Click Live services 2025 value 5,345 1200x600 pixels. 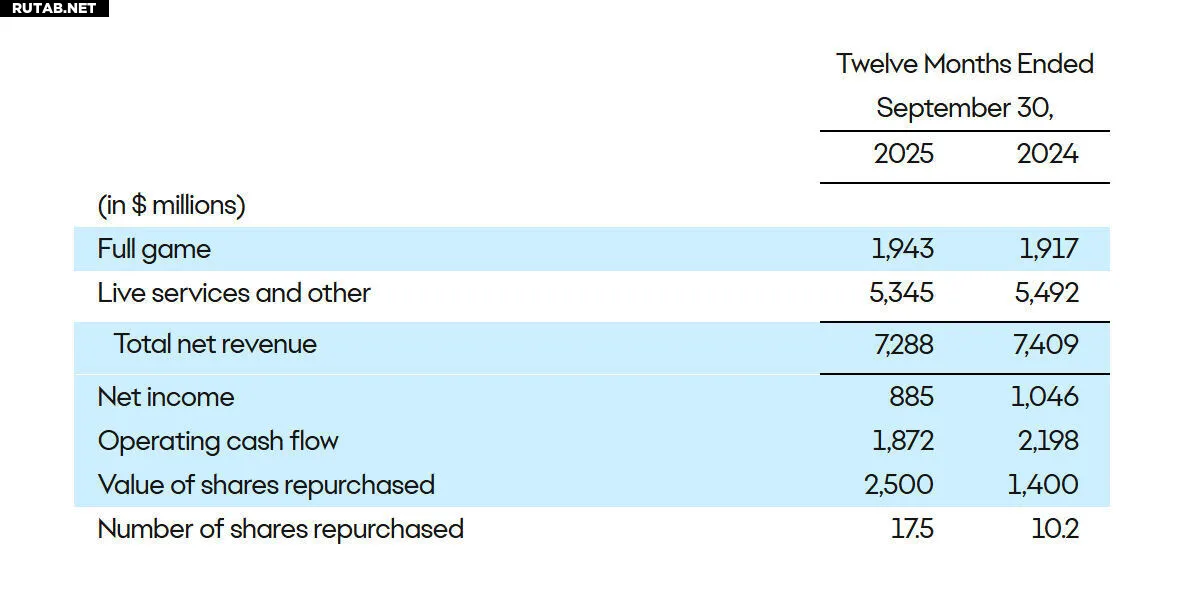pos(902,293)
